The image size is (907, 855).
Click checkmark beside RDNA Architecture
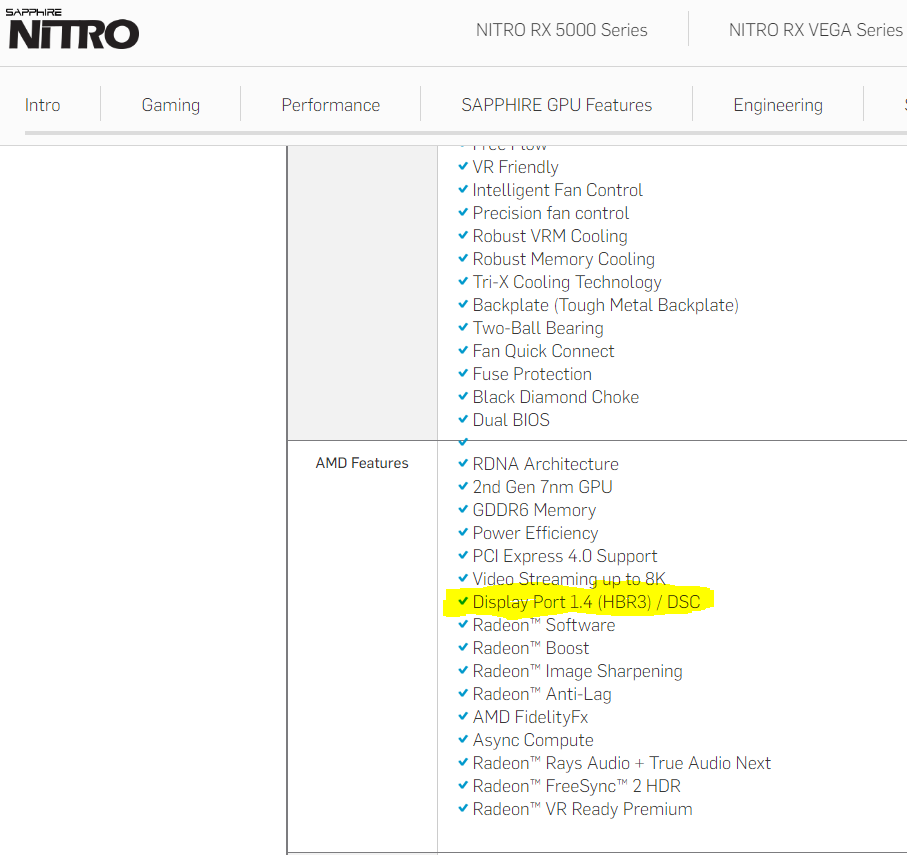pos(463,462)
